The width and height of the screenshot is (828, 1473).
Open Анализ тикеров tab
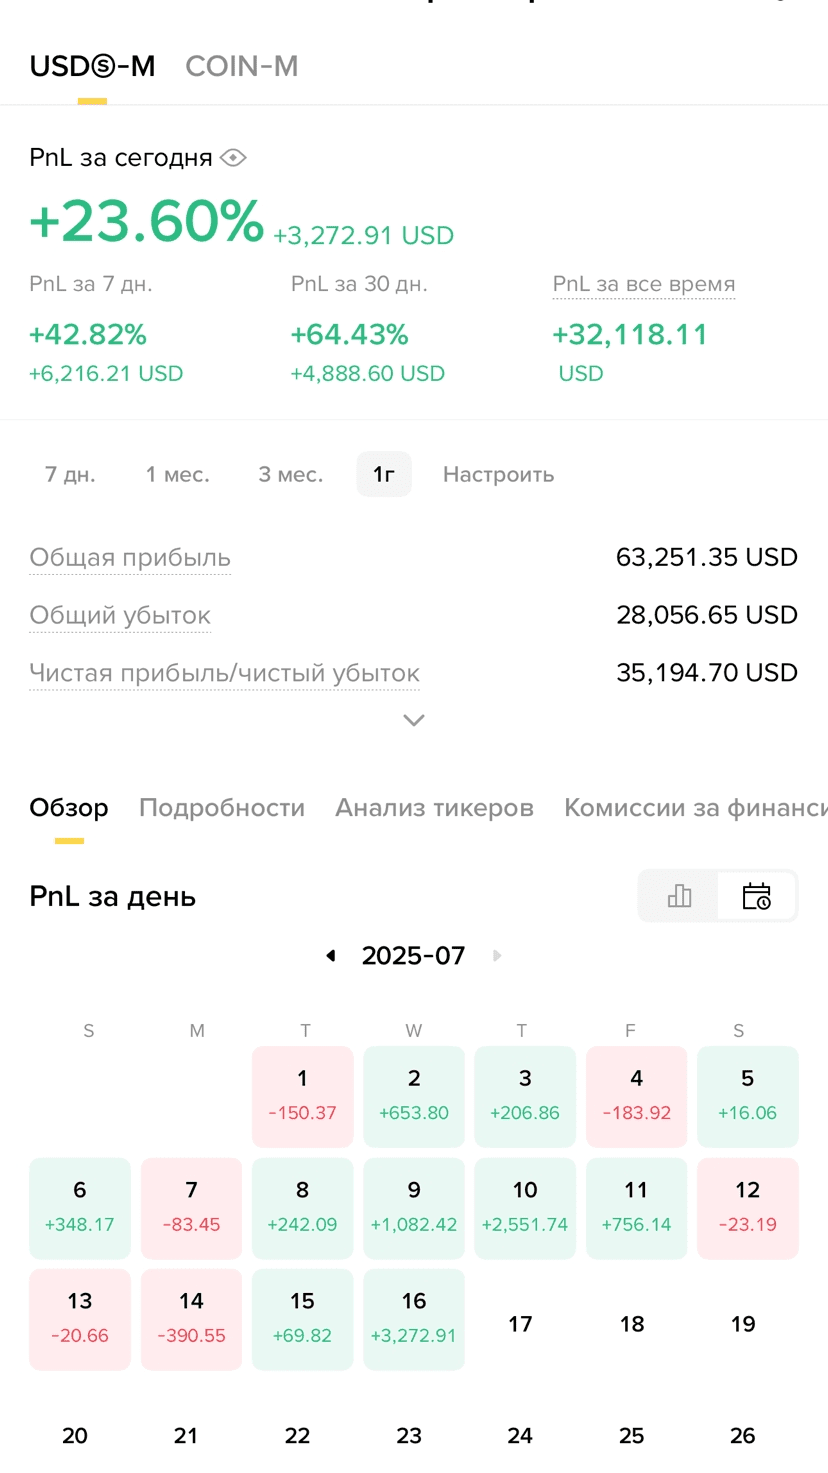(434, 807)
